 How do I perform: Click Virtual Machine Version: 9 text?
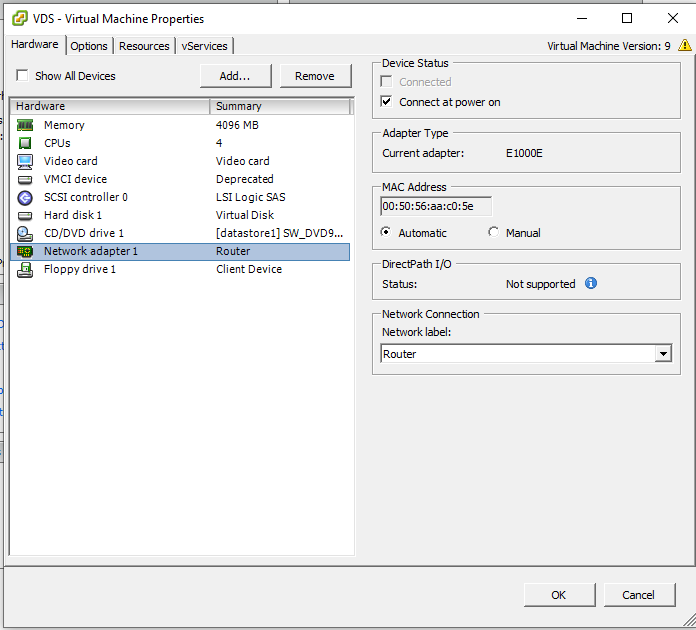click(609, 46)
